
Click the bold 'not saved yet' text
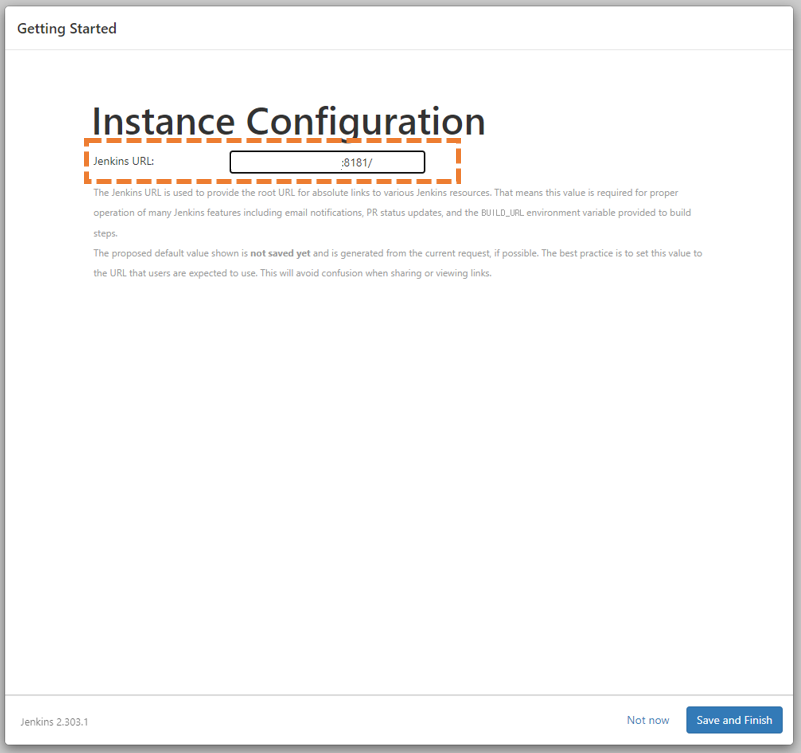tap(280, 253)
